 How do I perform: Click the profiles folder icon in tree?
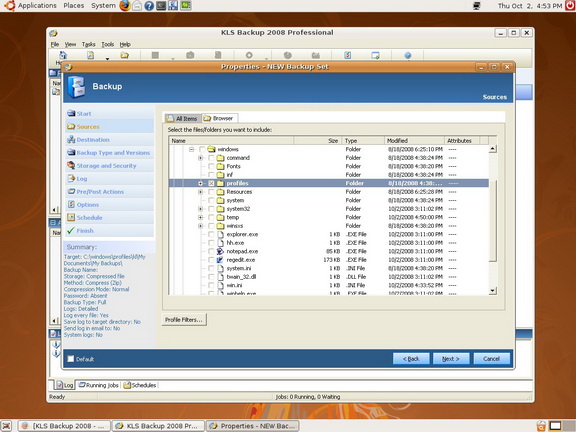coord(220,183)
